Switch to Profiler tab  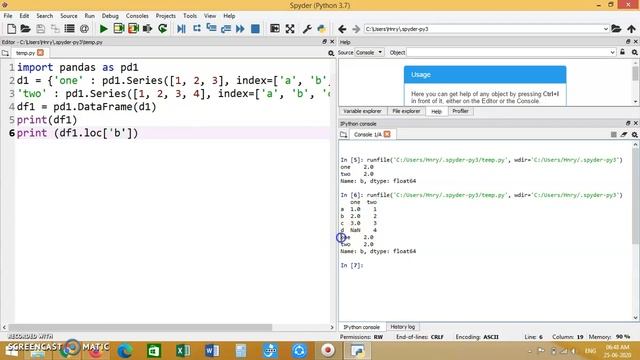pyautogui.click(x=460, y=111)
